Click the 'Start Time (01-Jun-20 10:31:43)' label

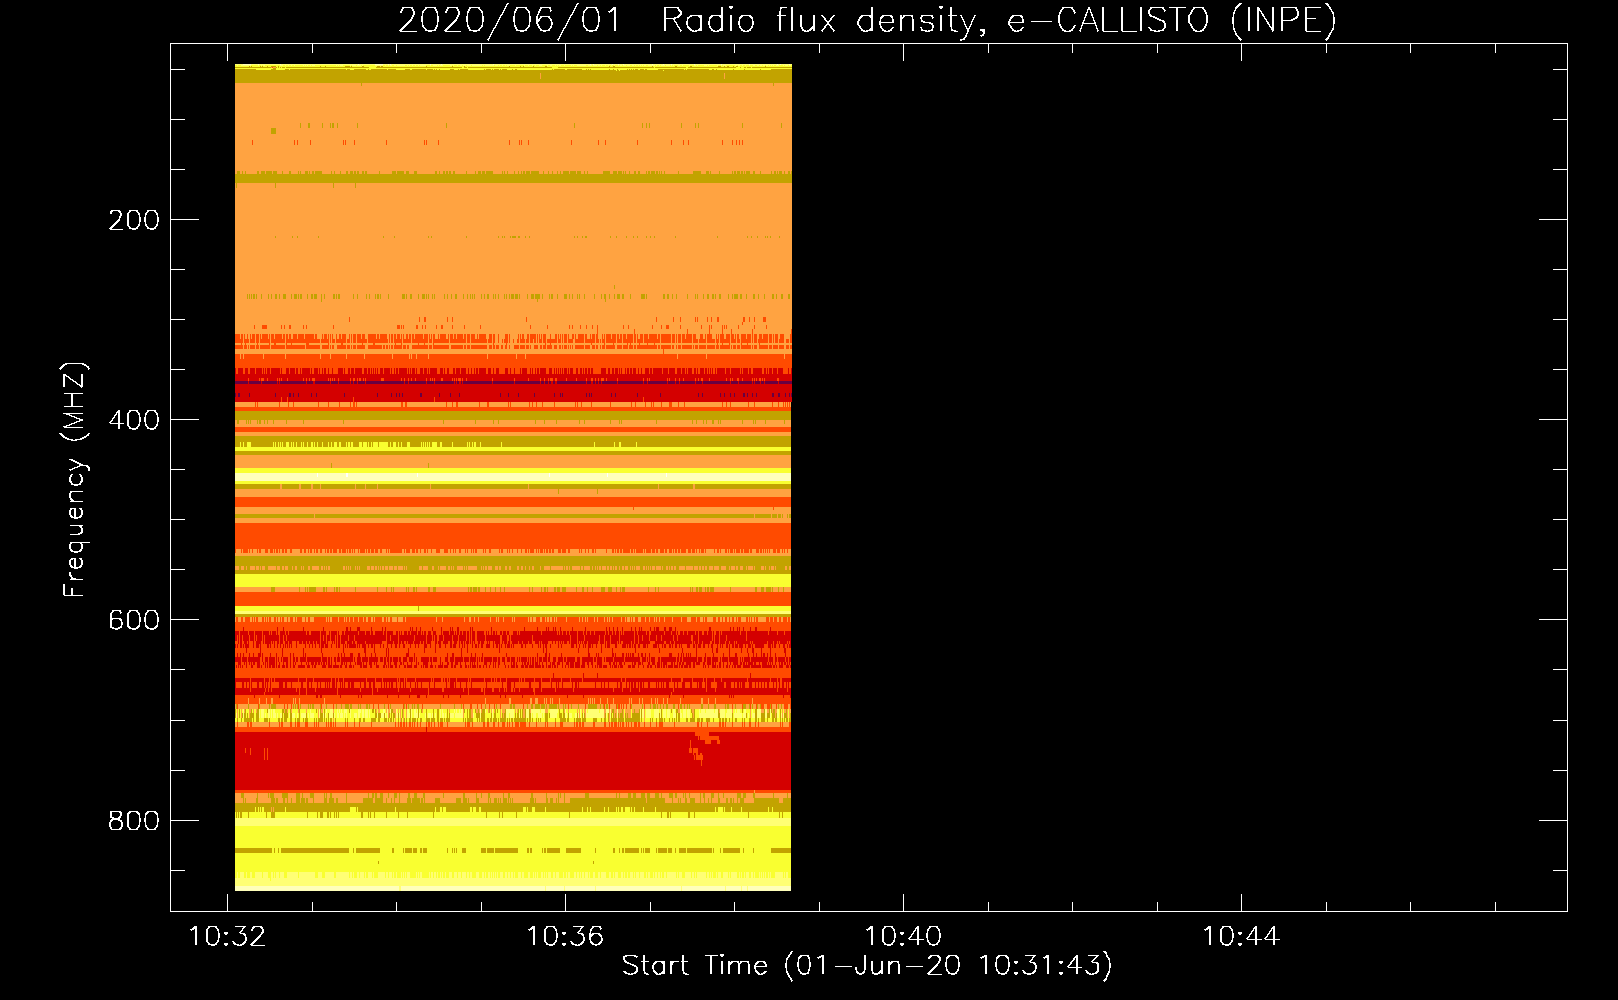tap(867, 966)
